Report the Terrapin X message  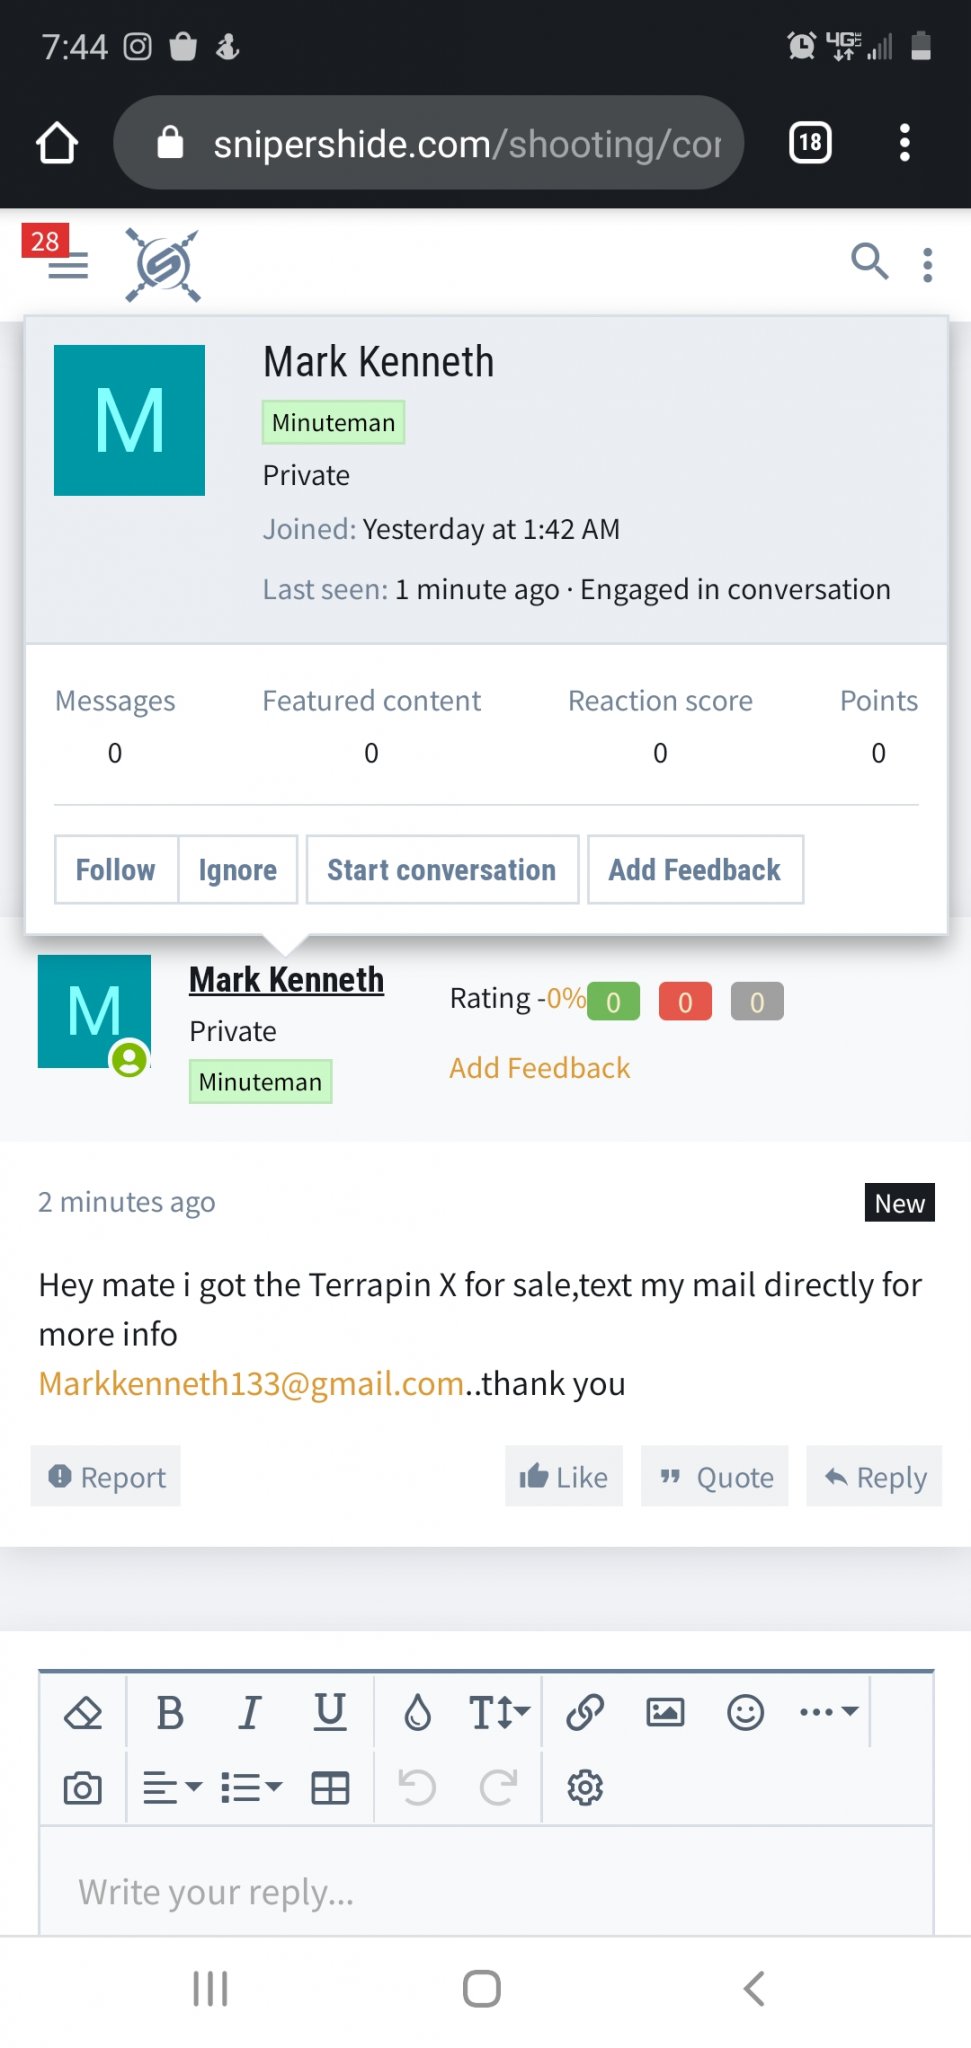click(106, 1477)
